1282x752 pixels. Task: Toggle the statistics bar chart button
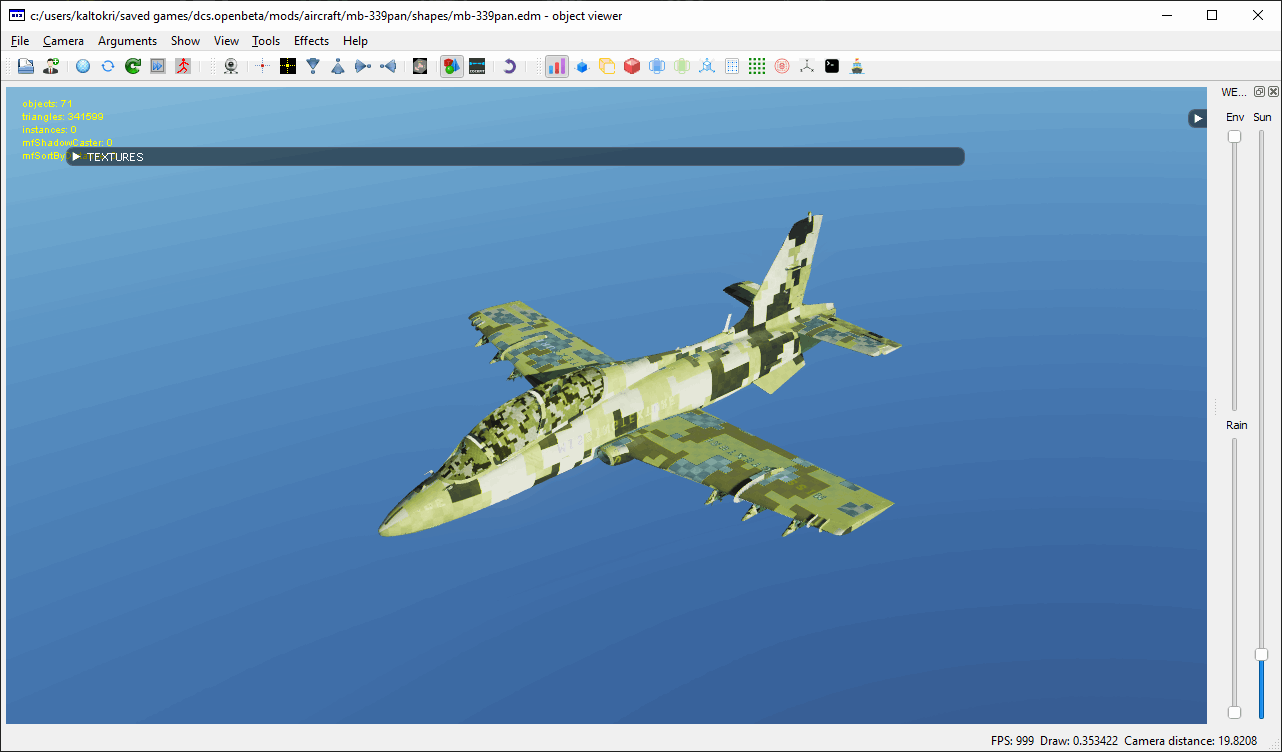click(x=556, y=66)
